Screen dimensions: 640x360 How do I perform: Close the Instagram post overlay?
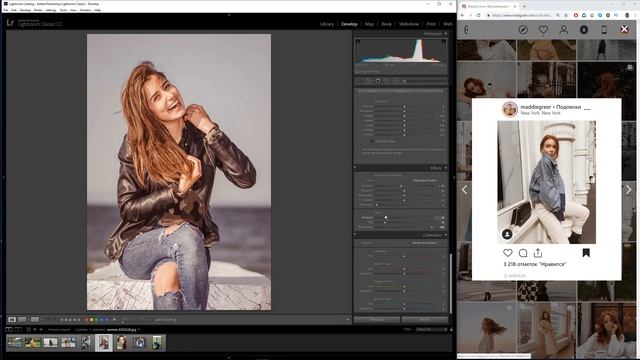pyautogui.click(x=624, y=29)
